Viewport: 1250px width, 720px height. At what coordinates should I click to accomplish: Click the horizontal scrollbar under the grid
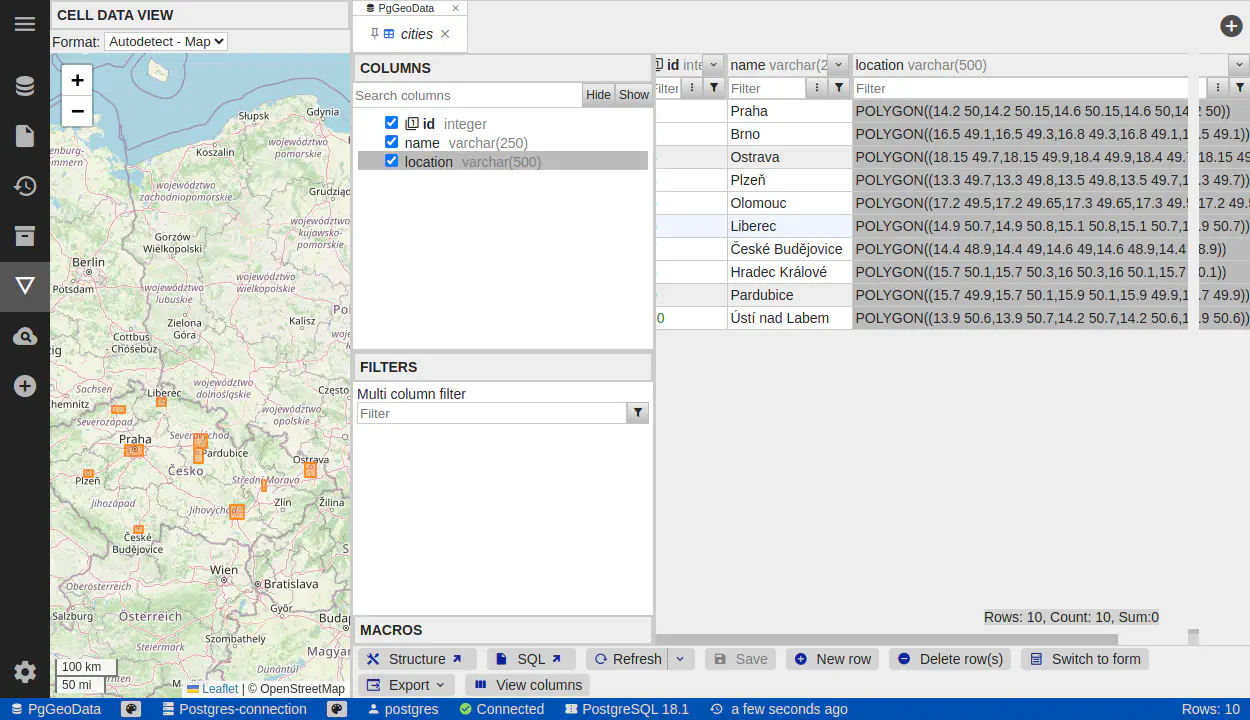point(886,640)
